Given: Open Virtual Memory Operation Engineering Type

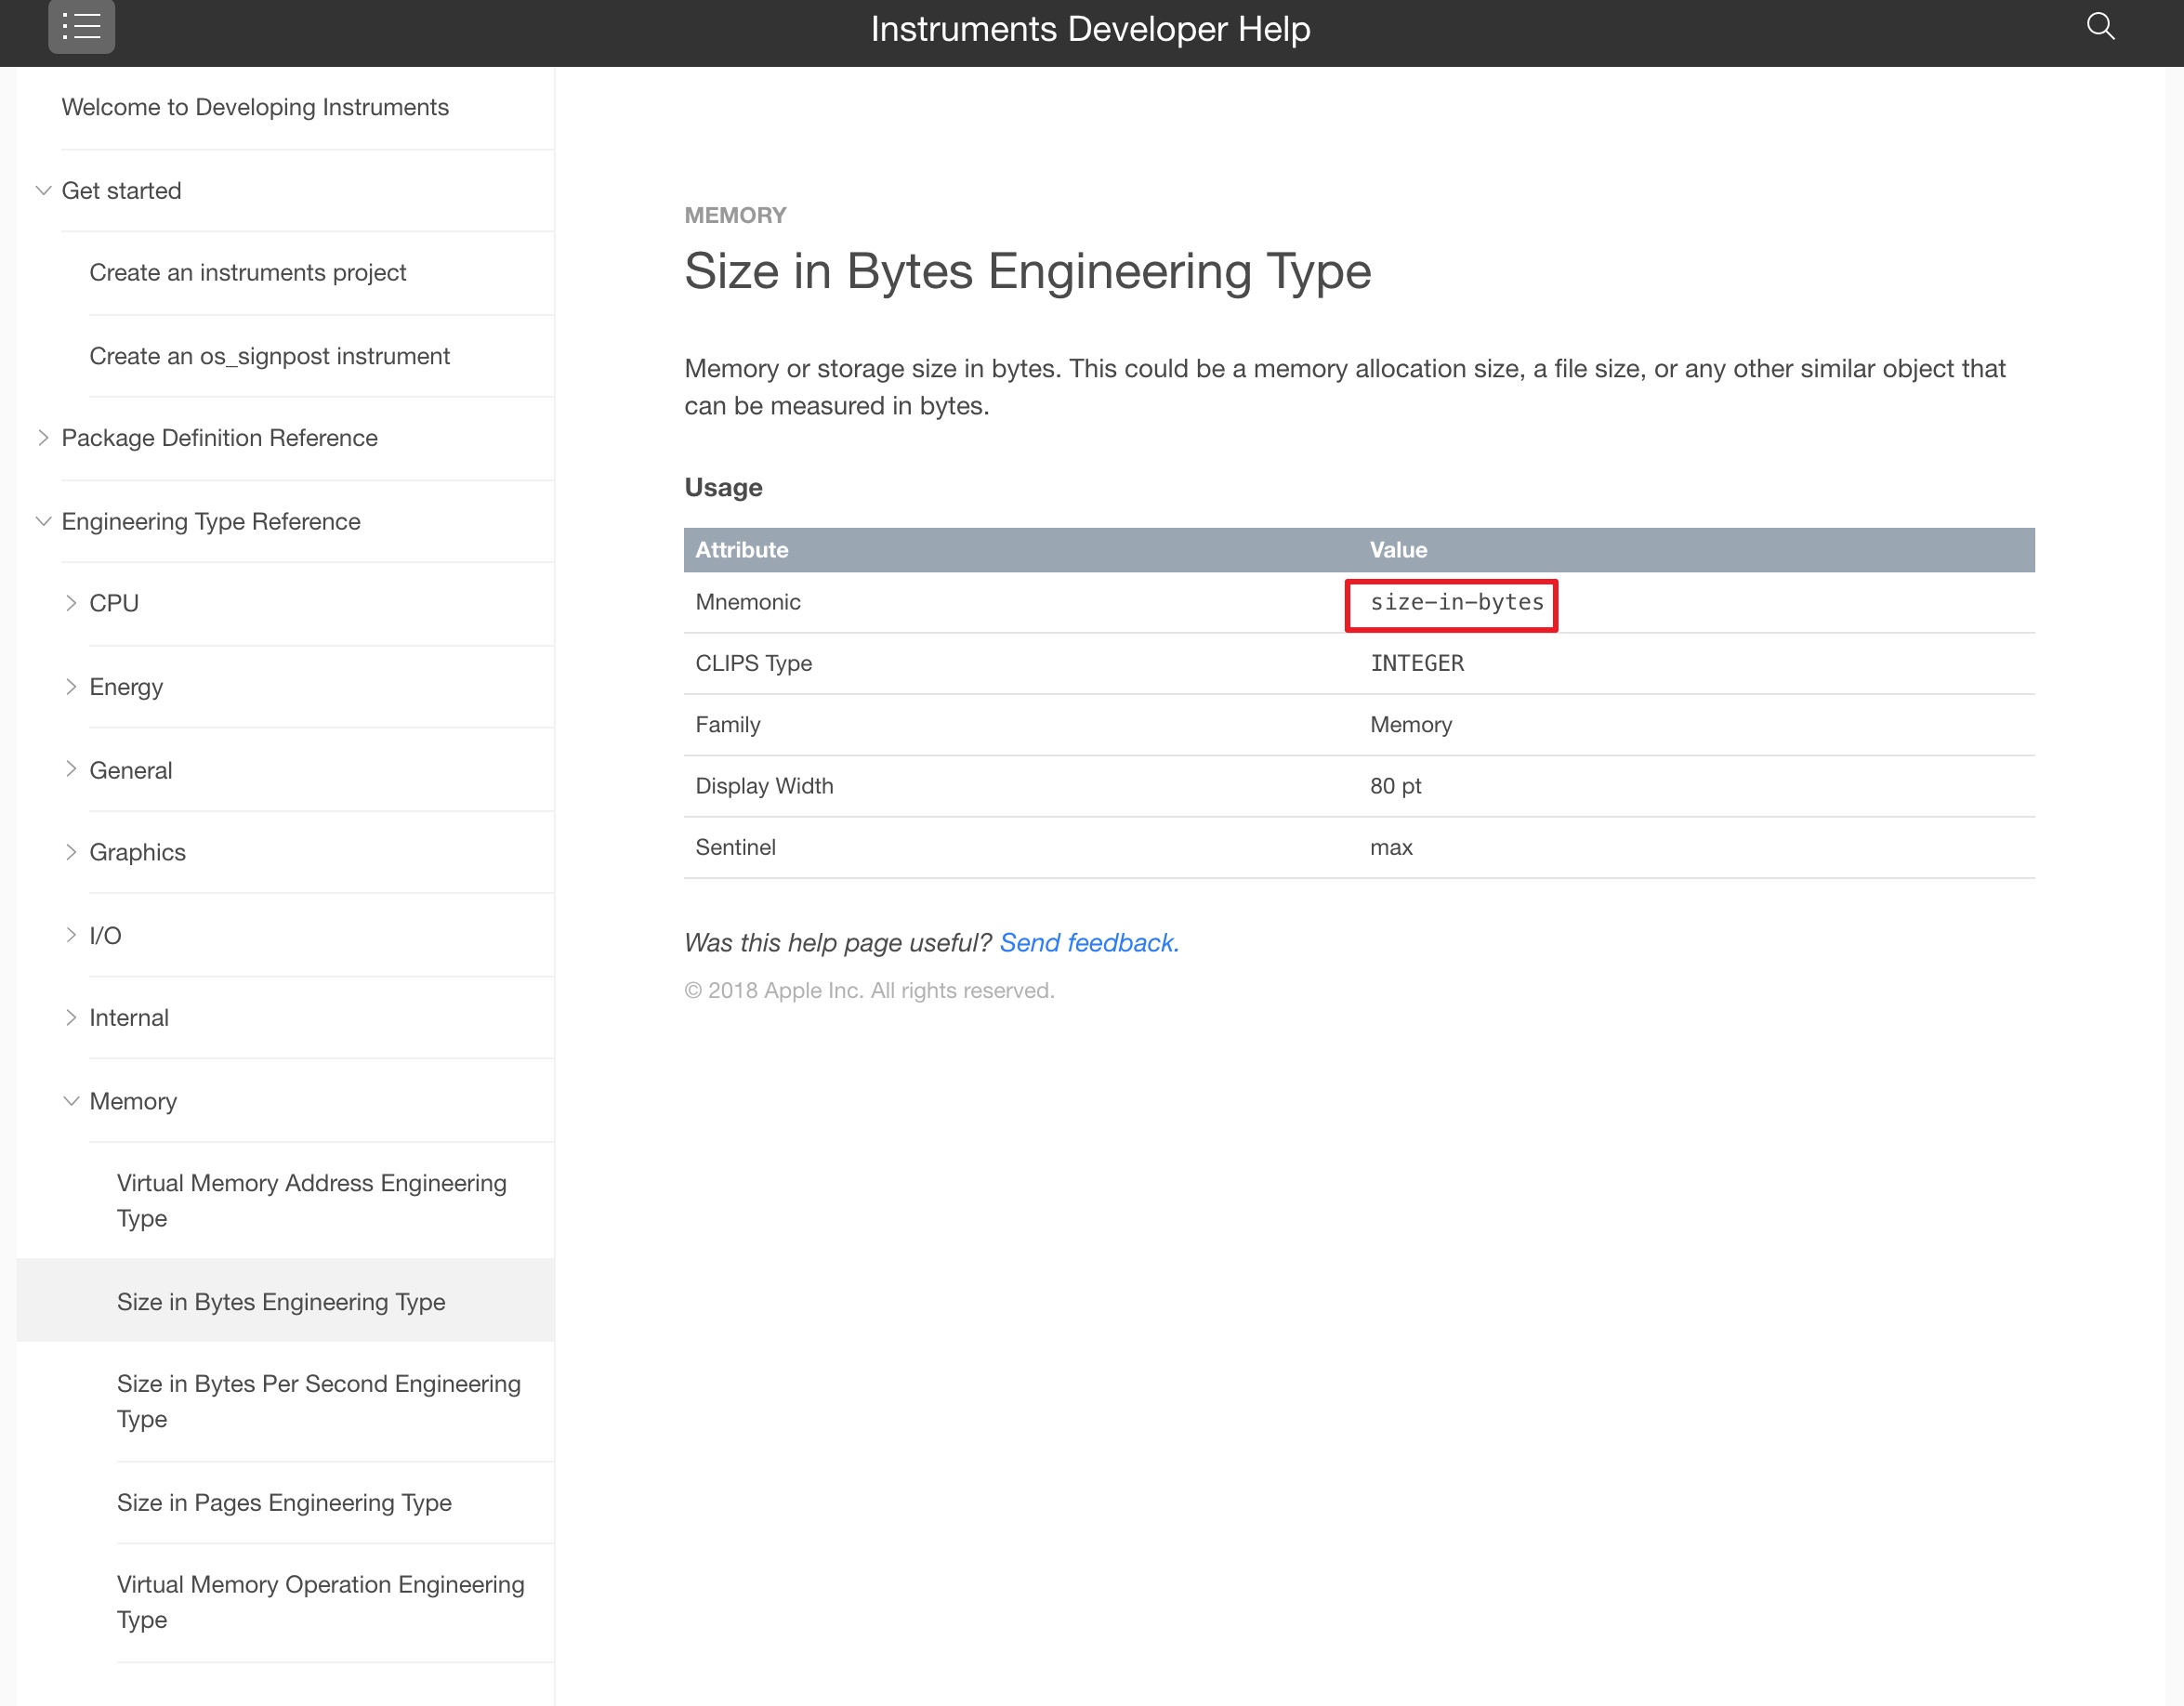Looking at the screenshot, I should coord(320,1601).
